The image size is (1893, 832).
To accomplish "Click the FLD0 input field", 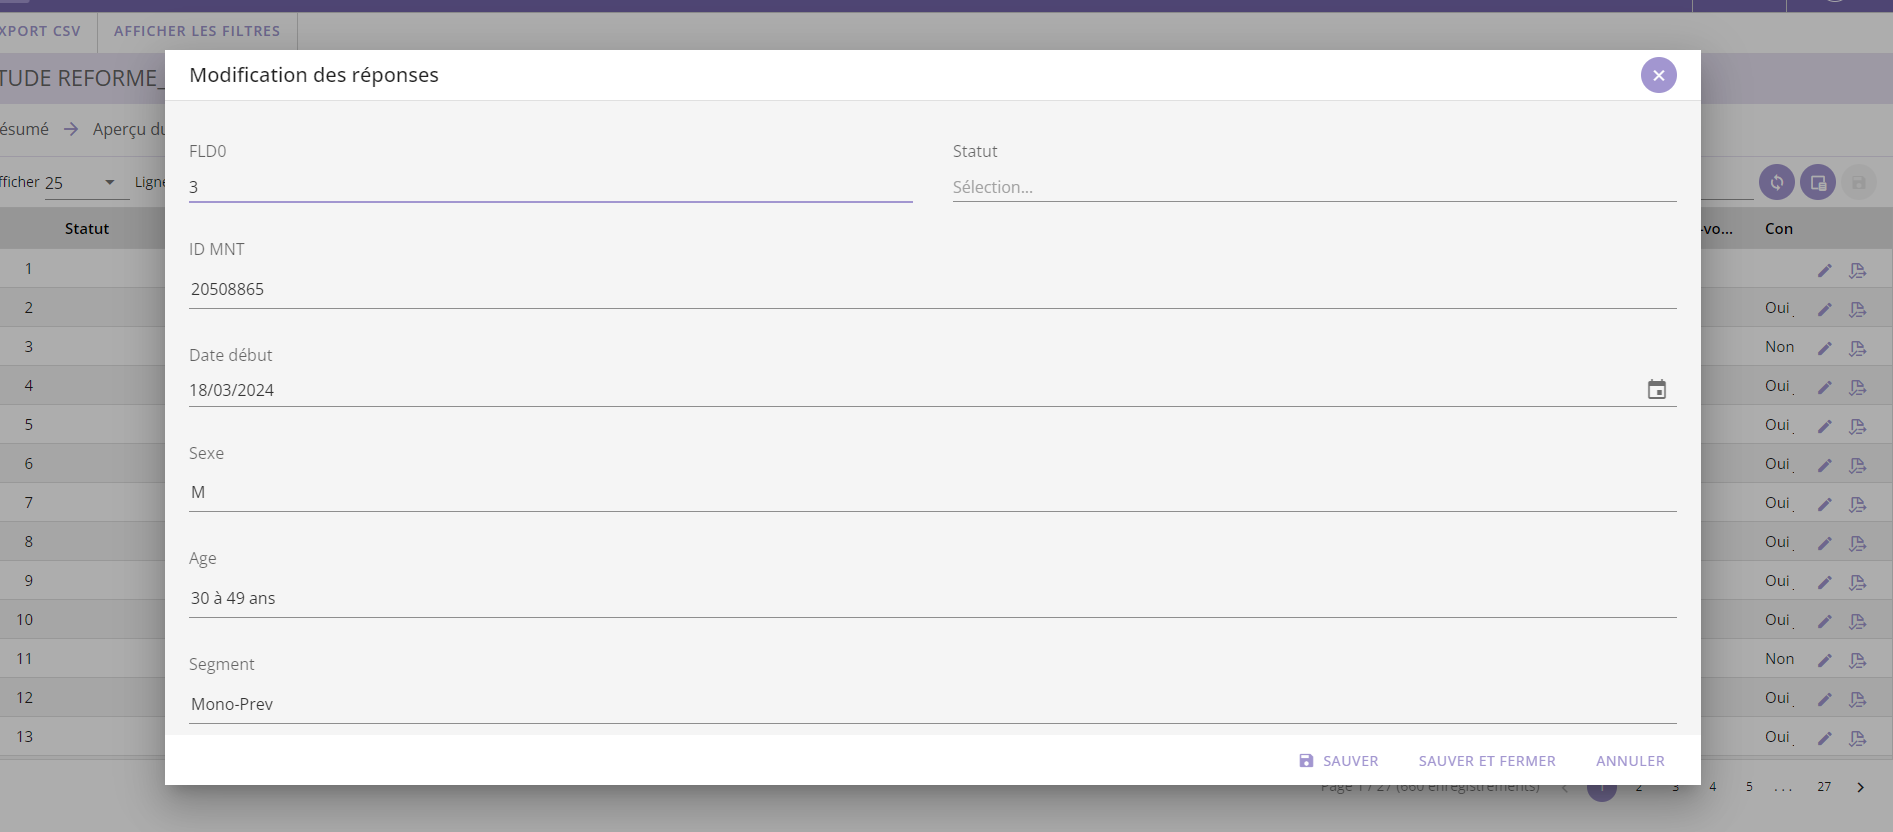I will [550, 187].
